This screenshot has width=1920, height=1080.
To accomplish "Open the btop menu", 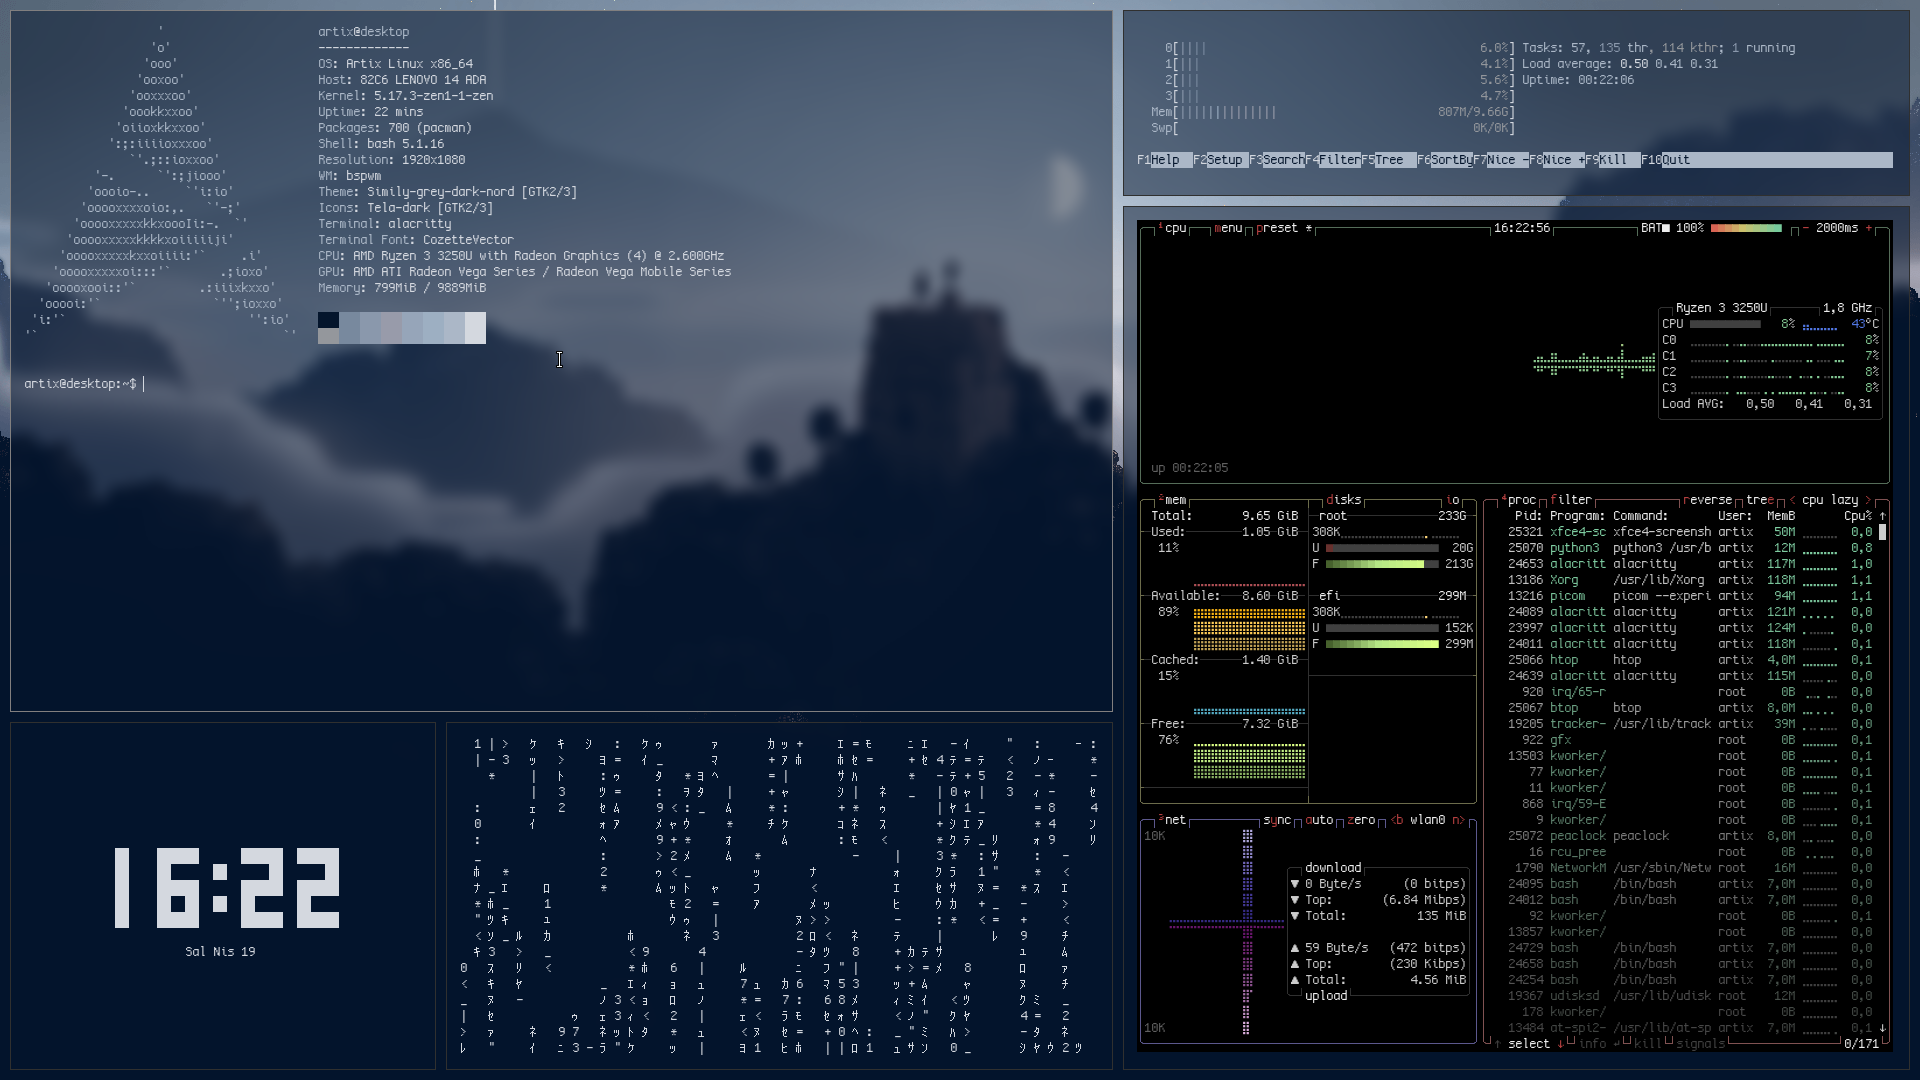I will (x=1228, y=228).
